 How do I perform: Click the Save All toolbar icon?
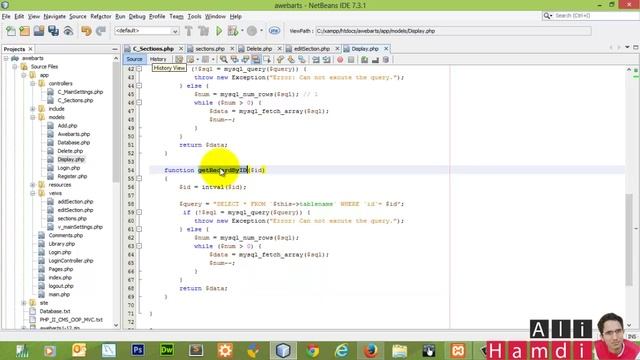click(53, 31)
